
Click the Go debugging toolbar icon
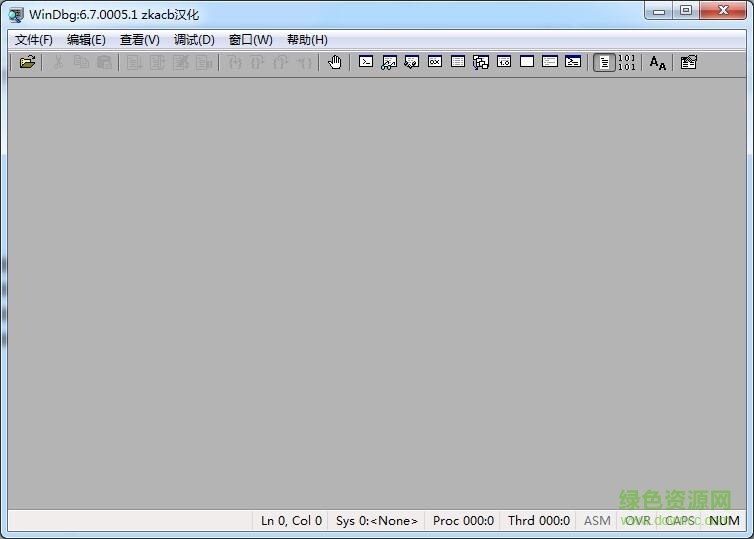coord(134,62)
